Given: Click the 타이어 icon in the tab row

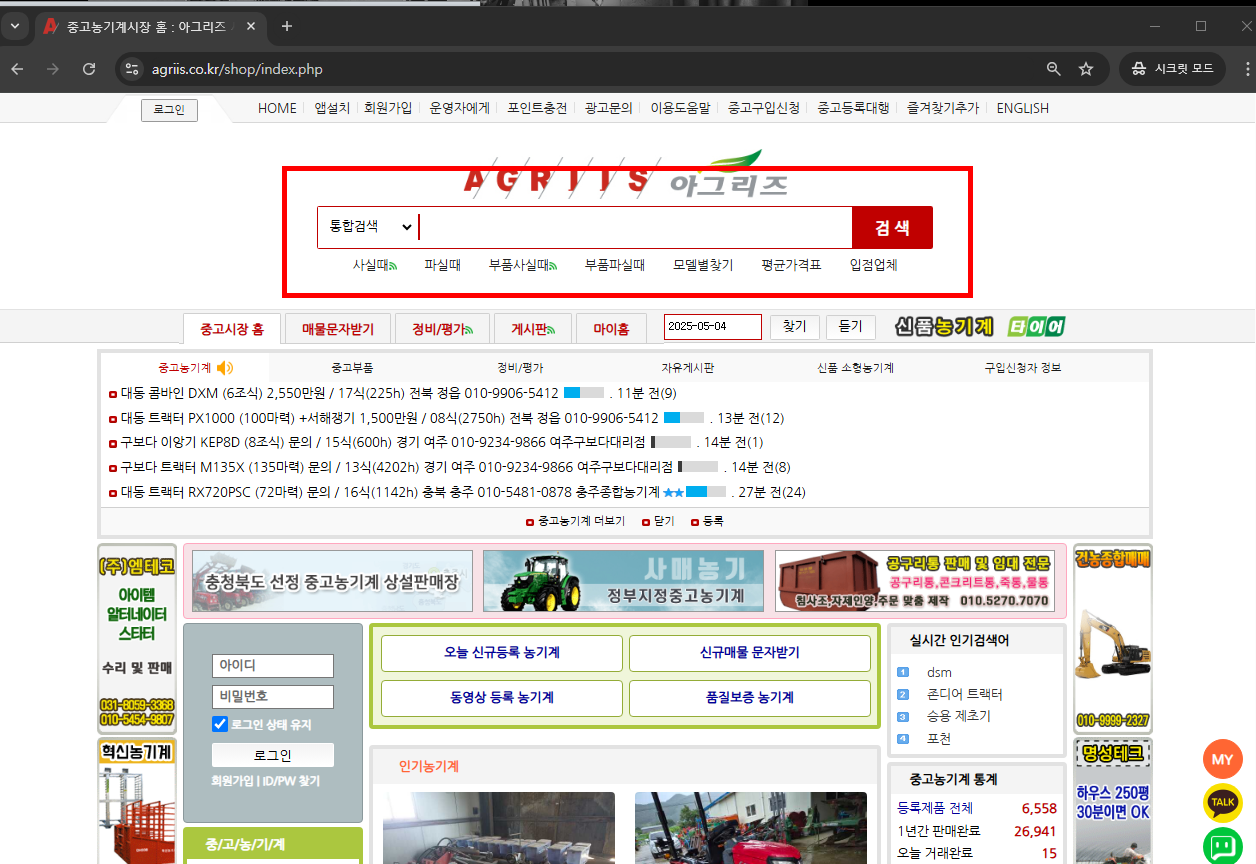Looking at the screenshot, I should [x=1036, y=325].
